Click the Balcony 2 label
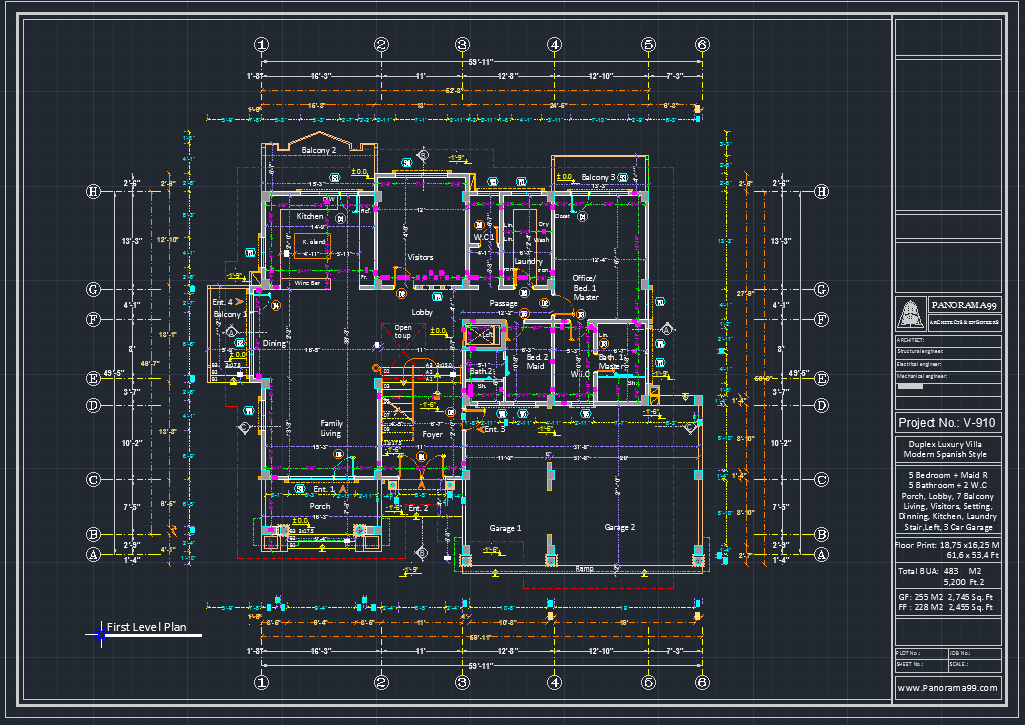Screen dimensions: 1025x725 [x=319, y=150]
